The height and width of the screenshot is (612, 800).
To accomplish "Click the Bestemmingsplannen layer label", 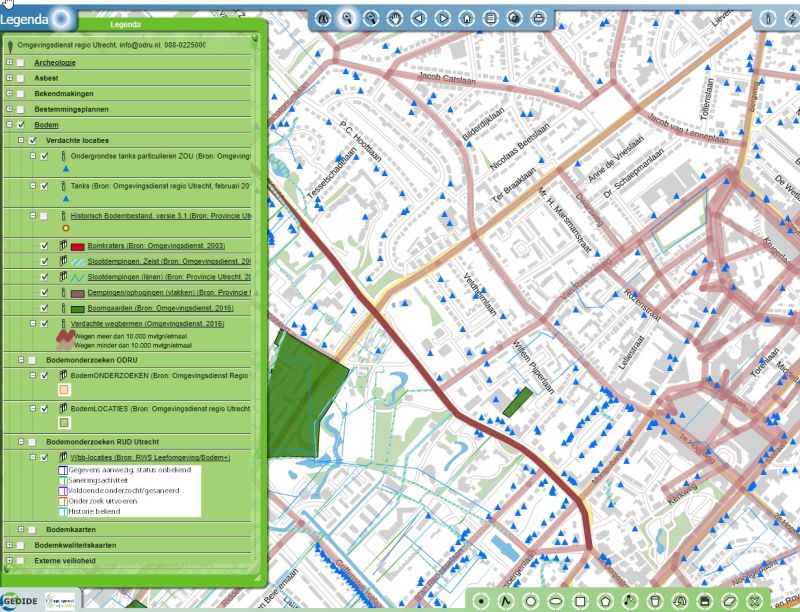I will pos(71,109).
